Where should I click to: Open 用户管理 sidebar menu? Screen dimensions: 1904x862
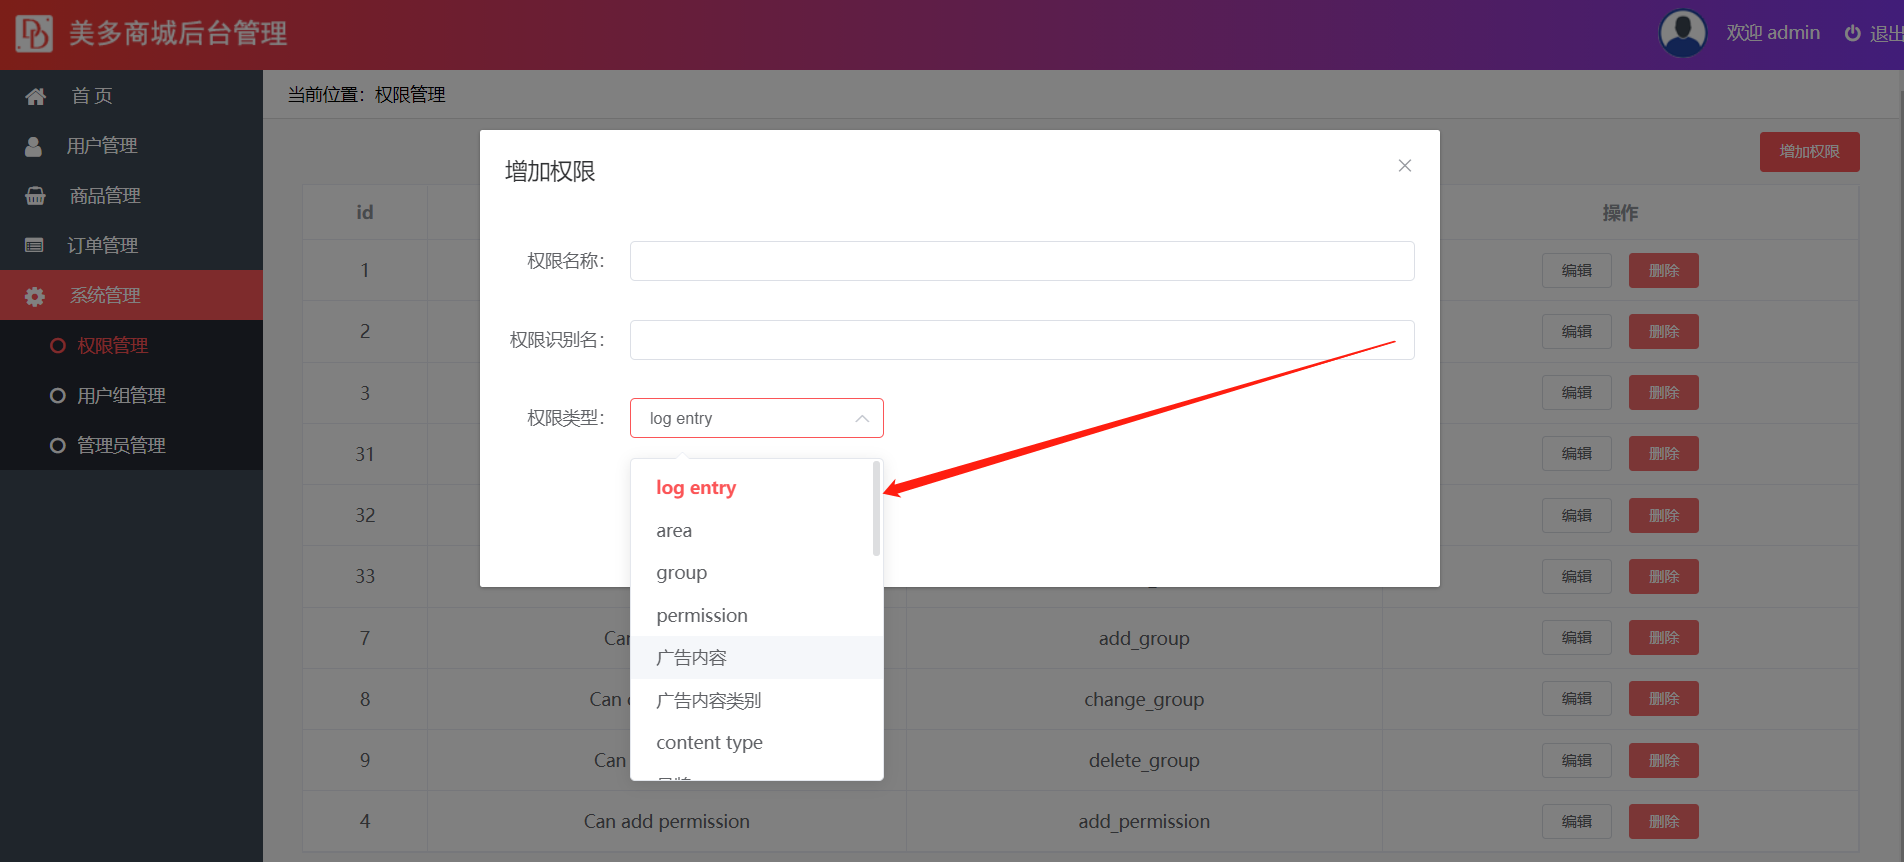click(x=131, y=145)
